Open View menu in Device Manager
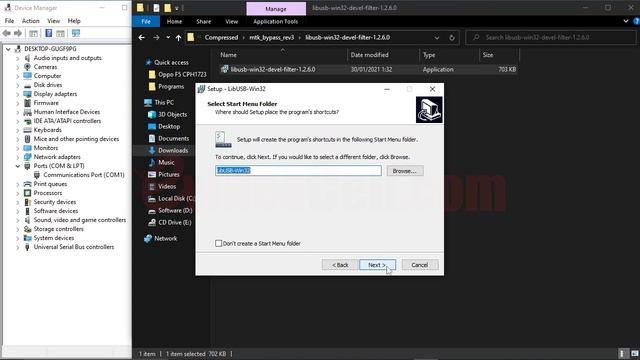This screenshot has width=640, height=360. tap(53, 21)
